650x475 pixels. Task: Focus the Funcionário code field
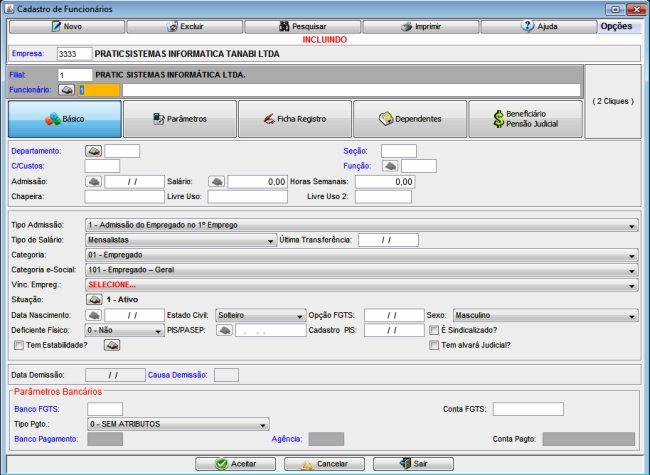pyautogui.click(x=99, y=90)
